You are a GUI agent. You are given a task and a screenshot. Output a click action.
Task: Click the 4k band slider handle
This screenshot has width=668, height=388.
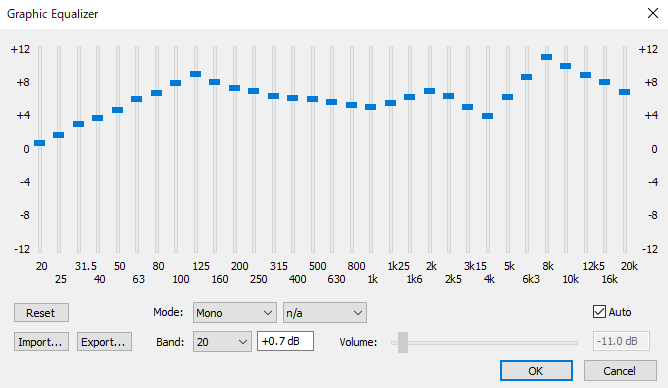pos(488,116)
